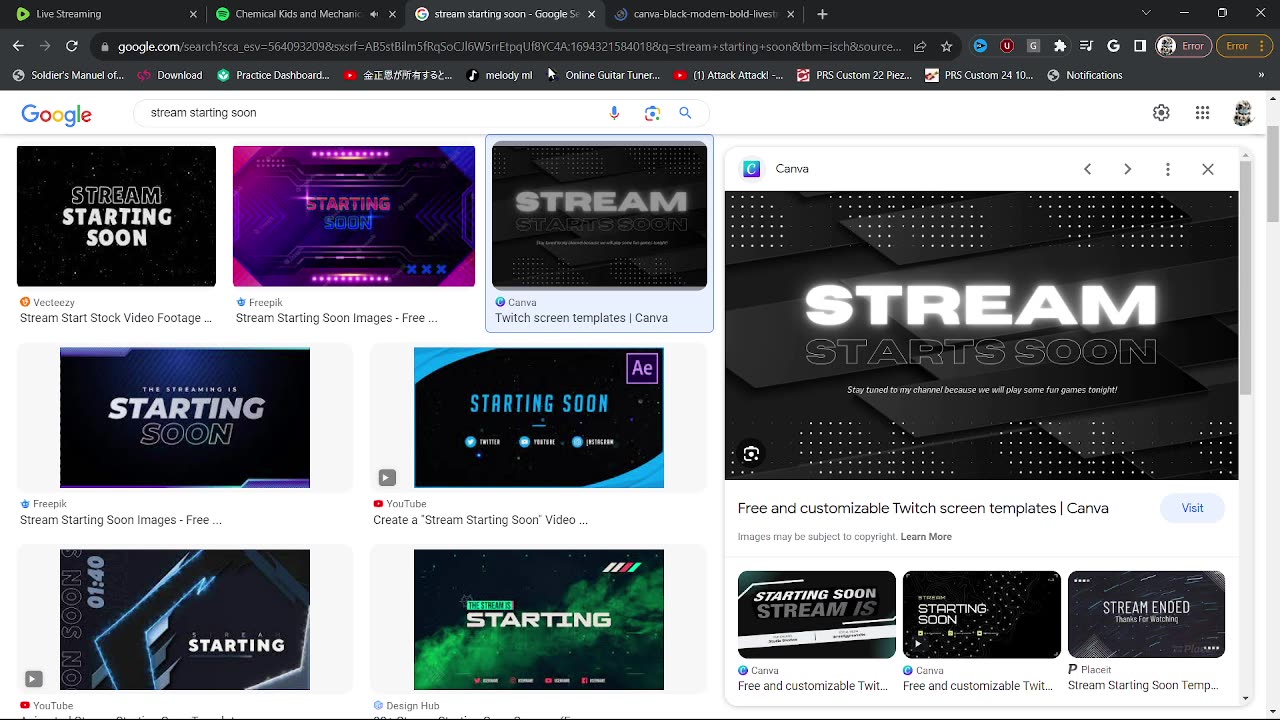Open the Download bookmark
1280x720 pixels.
170,75
